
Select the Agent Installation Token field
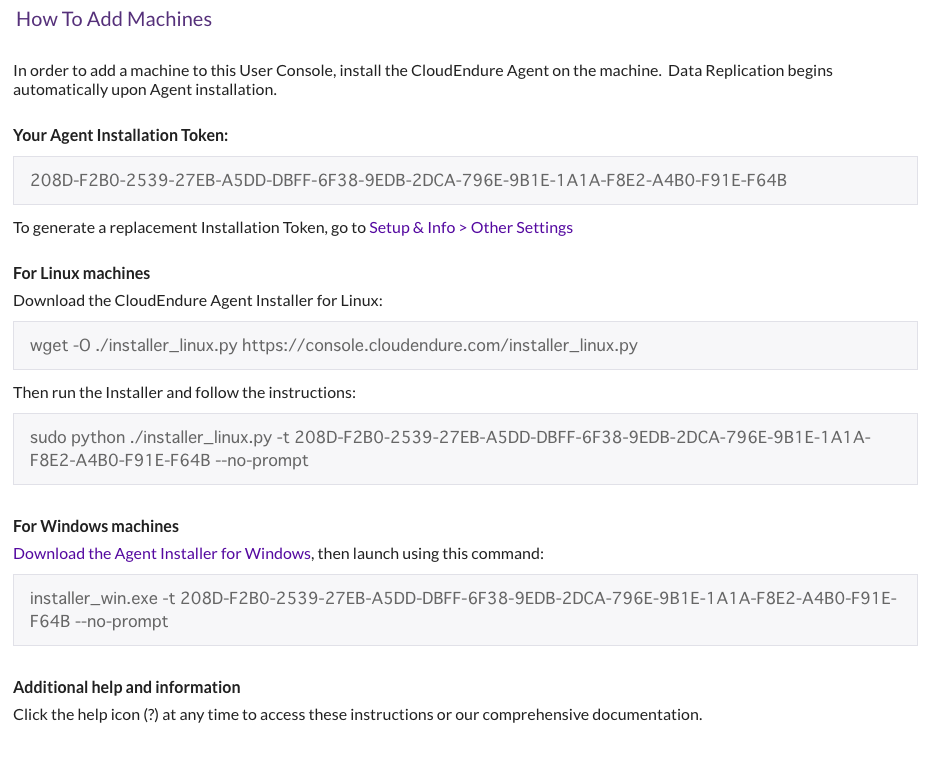pos(465,181)
